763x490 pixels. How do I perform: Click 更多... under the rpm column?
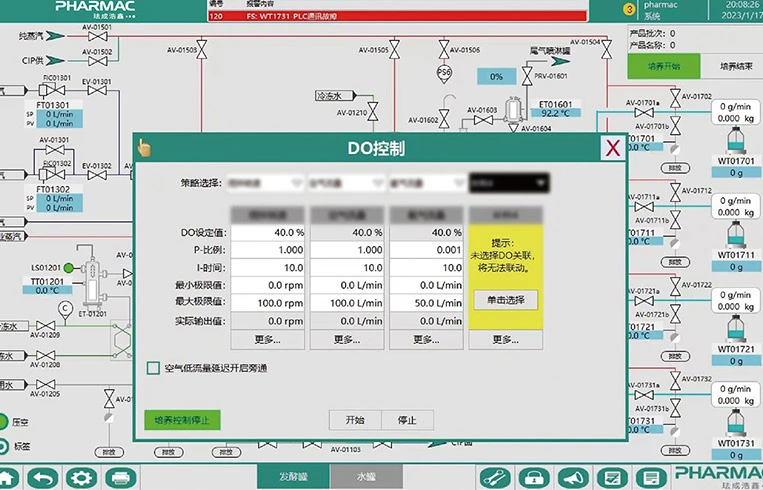point(268,340)
